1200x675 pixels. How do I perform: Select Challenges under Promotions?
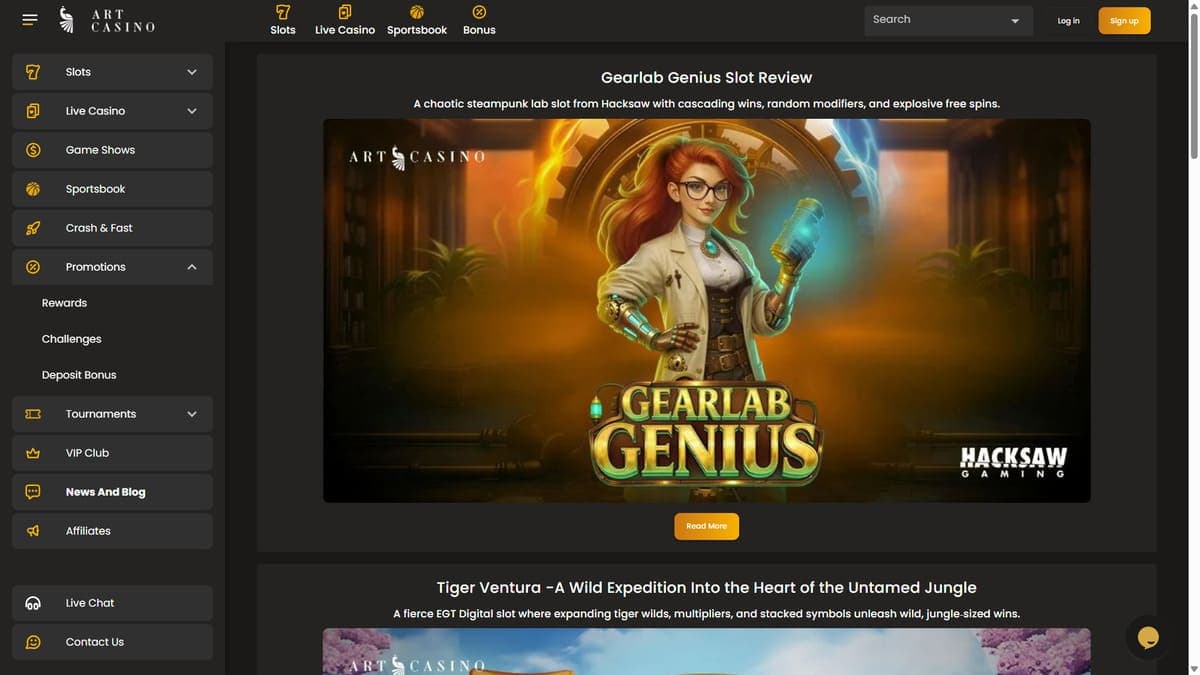click(71, 339)
